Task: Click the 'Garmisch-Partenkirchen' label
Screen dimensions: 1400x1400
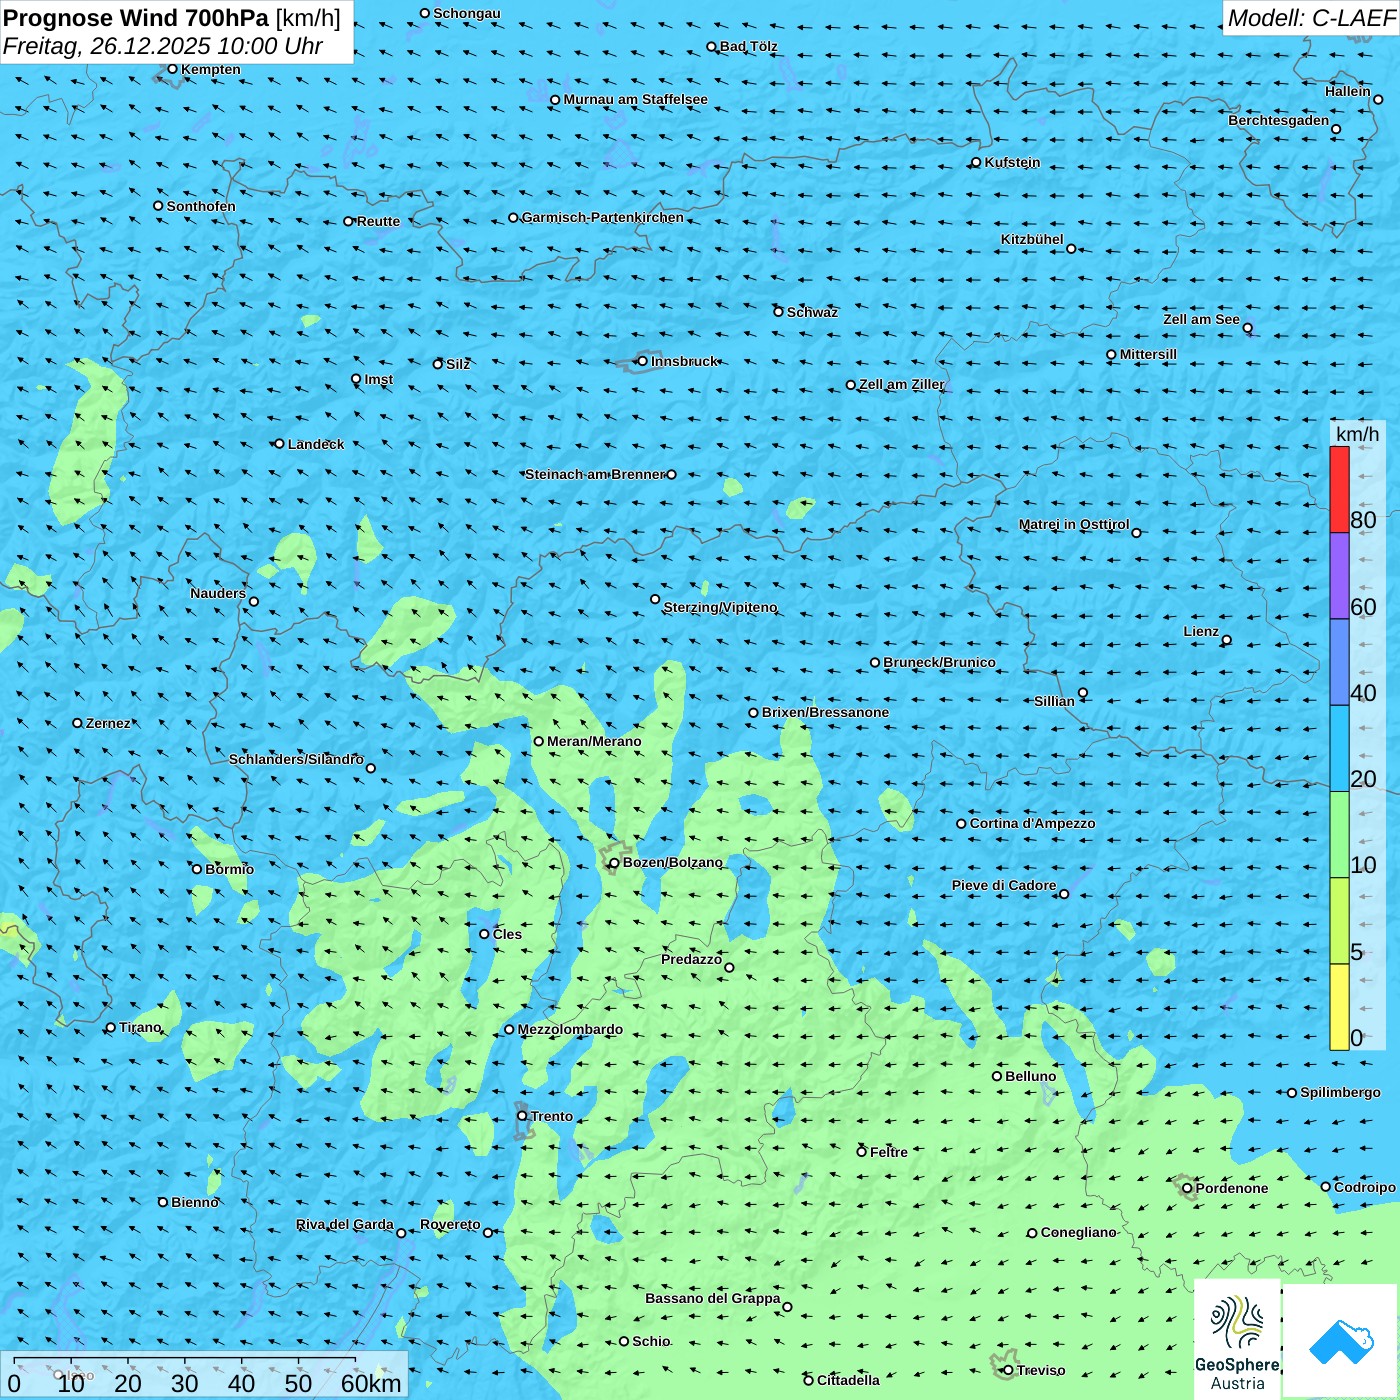Action: [x=603, y=217]
